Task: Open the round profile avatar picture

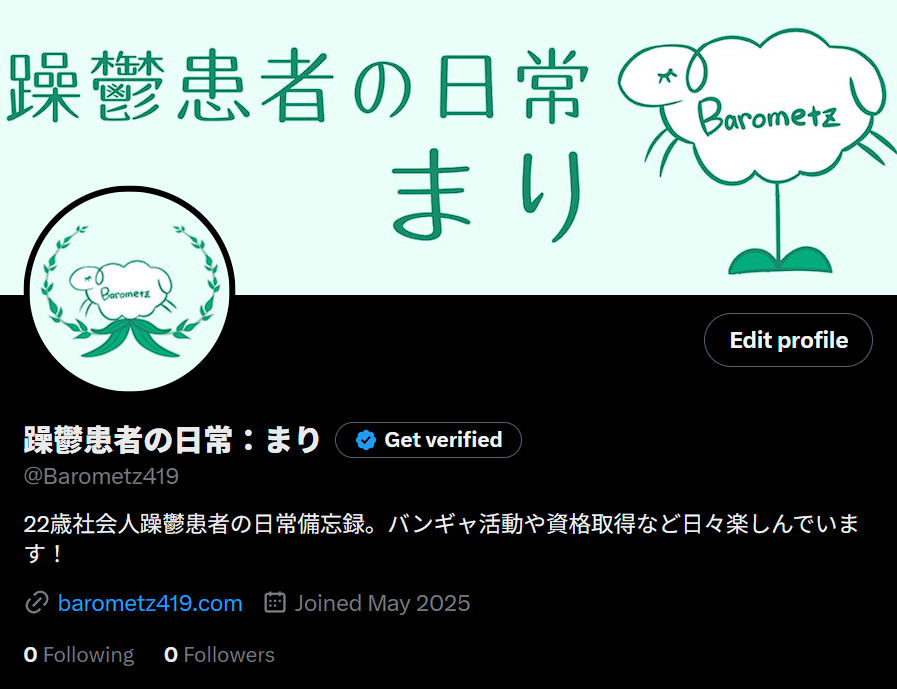Action: (x=129, y=292)
